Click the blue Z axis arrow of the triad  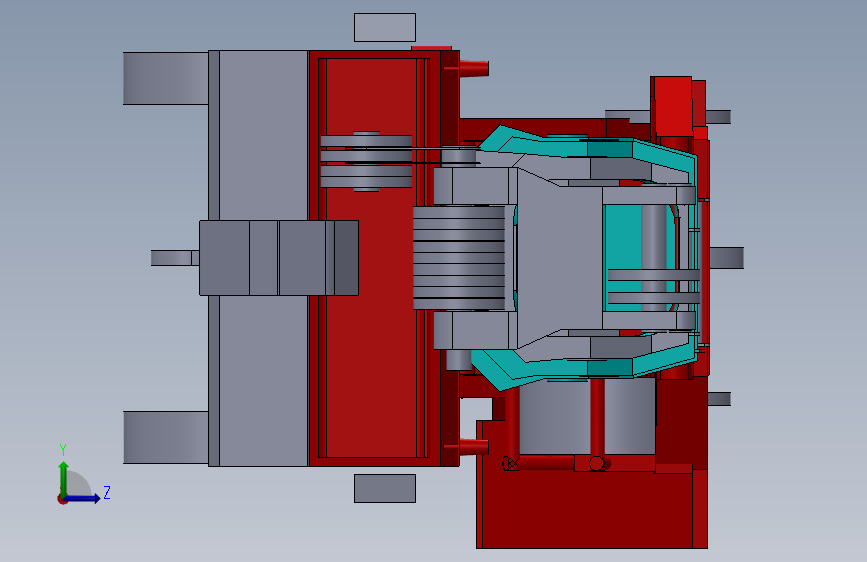84,498
